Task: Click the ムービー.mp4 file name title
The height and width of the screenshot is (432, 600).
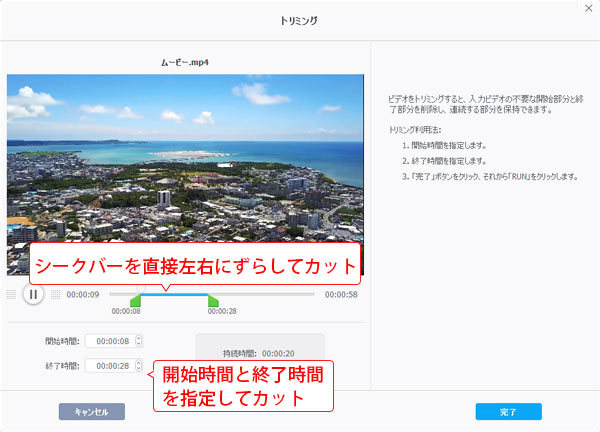Action: tap(185, 62)
